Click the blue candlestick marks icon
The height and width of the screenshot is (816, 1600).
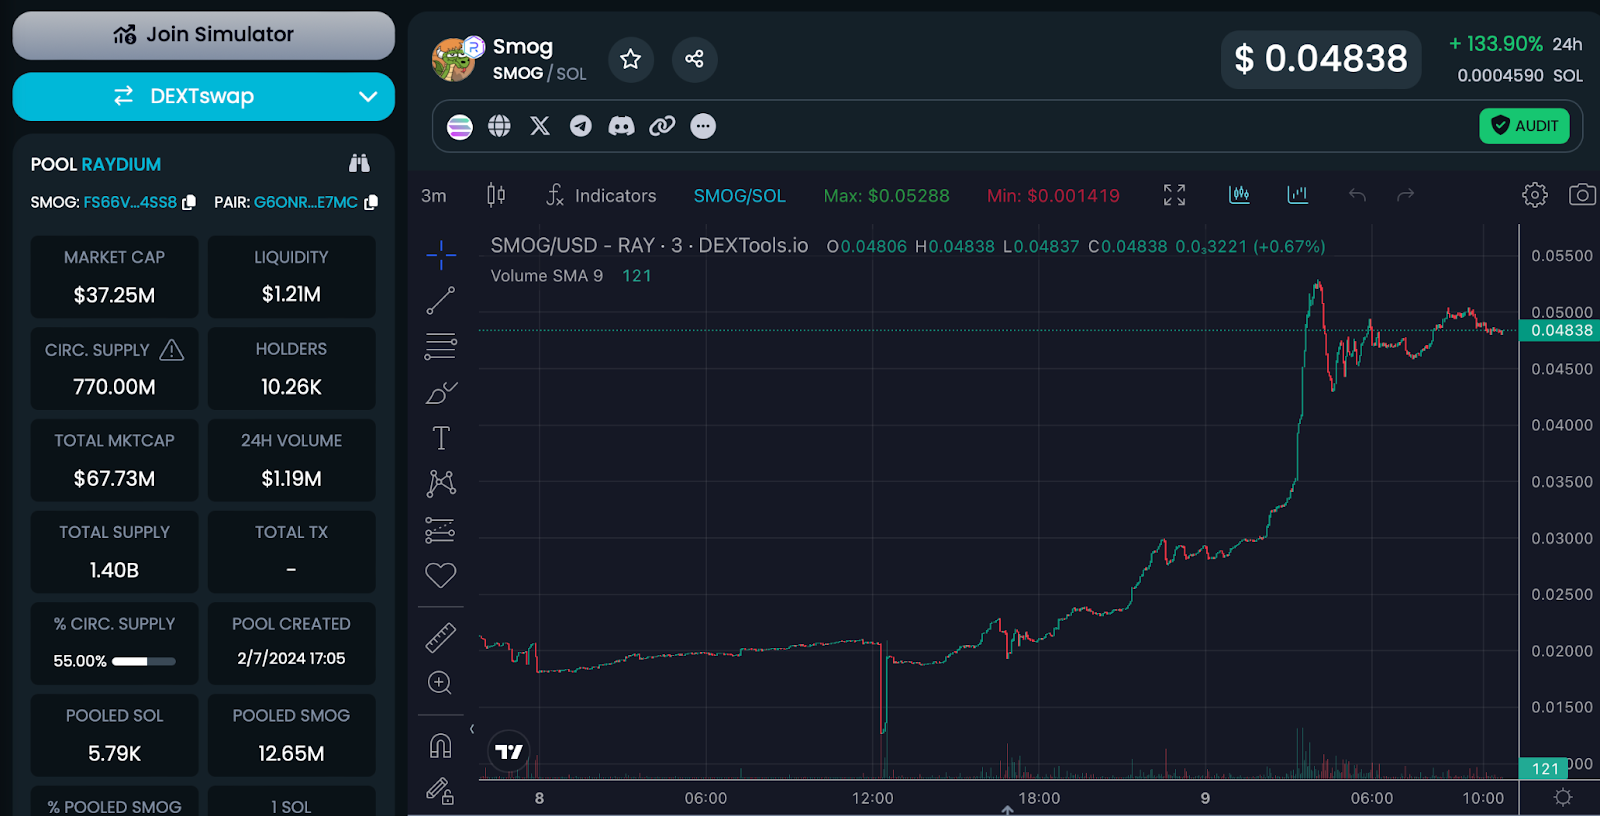pos(1239,195)
